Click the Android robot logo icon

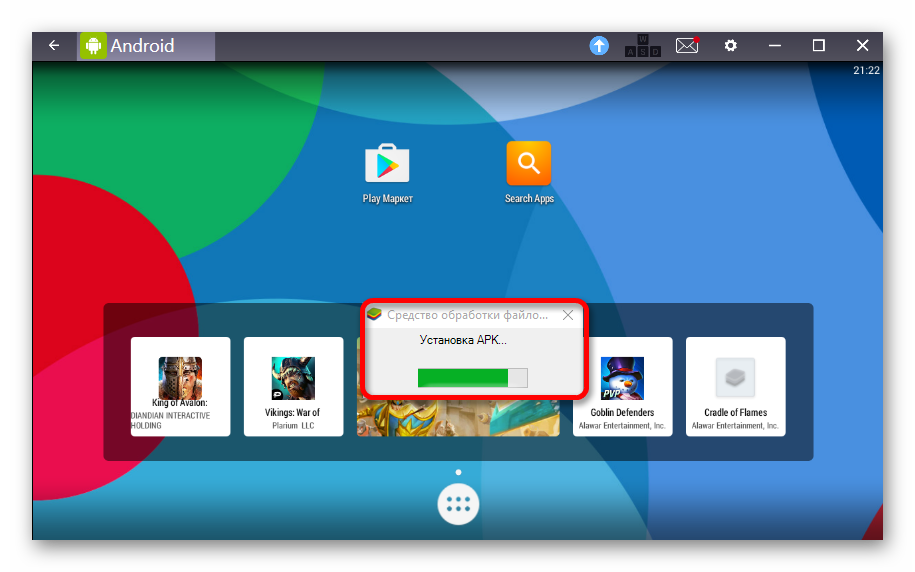(x=93, y=46)
